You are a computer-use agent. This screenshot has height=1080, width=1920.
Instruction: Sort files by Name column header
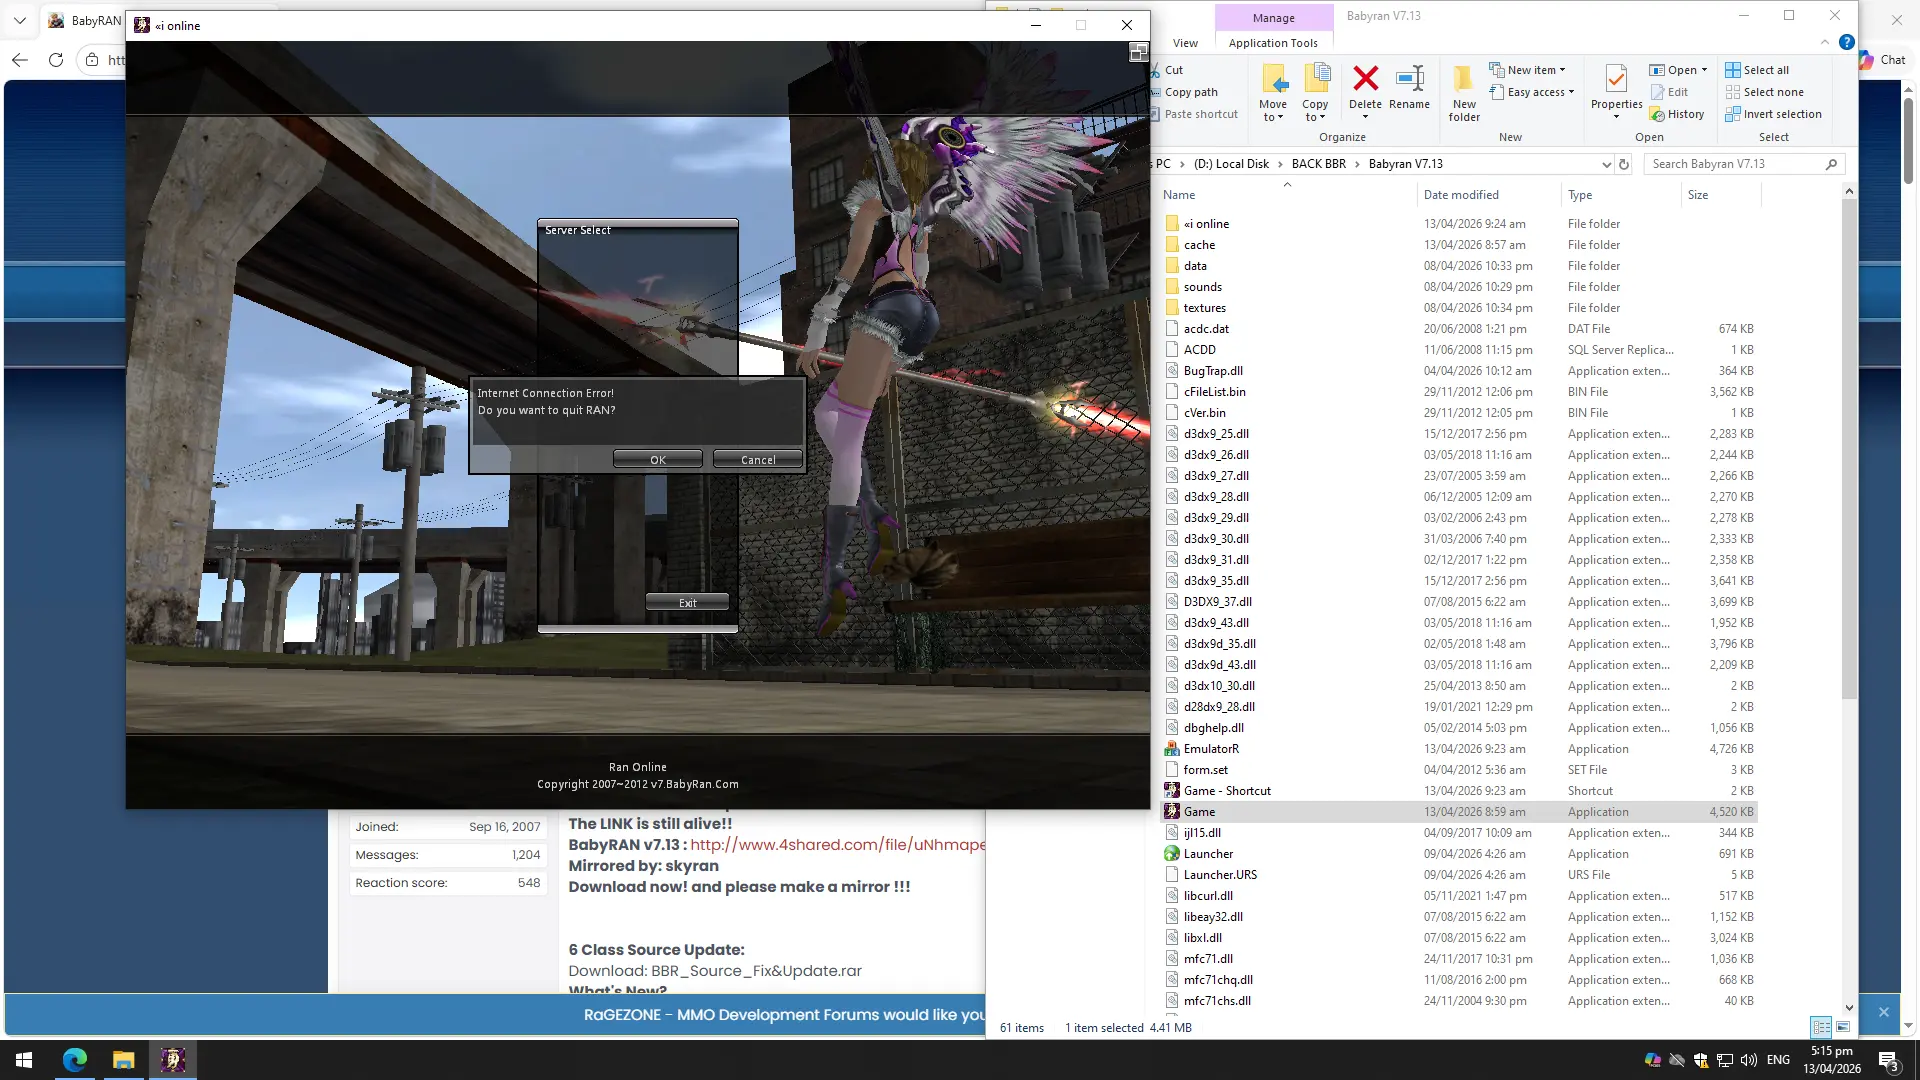pos(1288,195)
